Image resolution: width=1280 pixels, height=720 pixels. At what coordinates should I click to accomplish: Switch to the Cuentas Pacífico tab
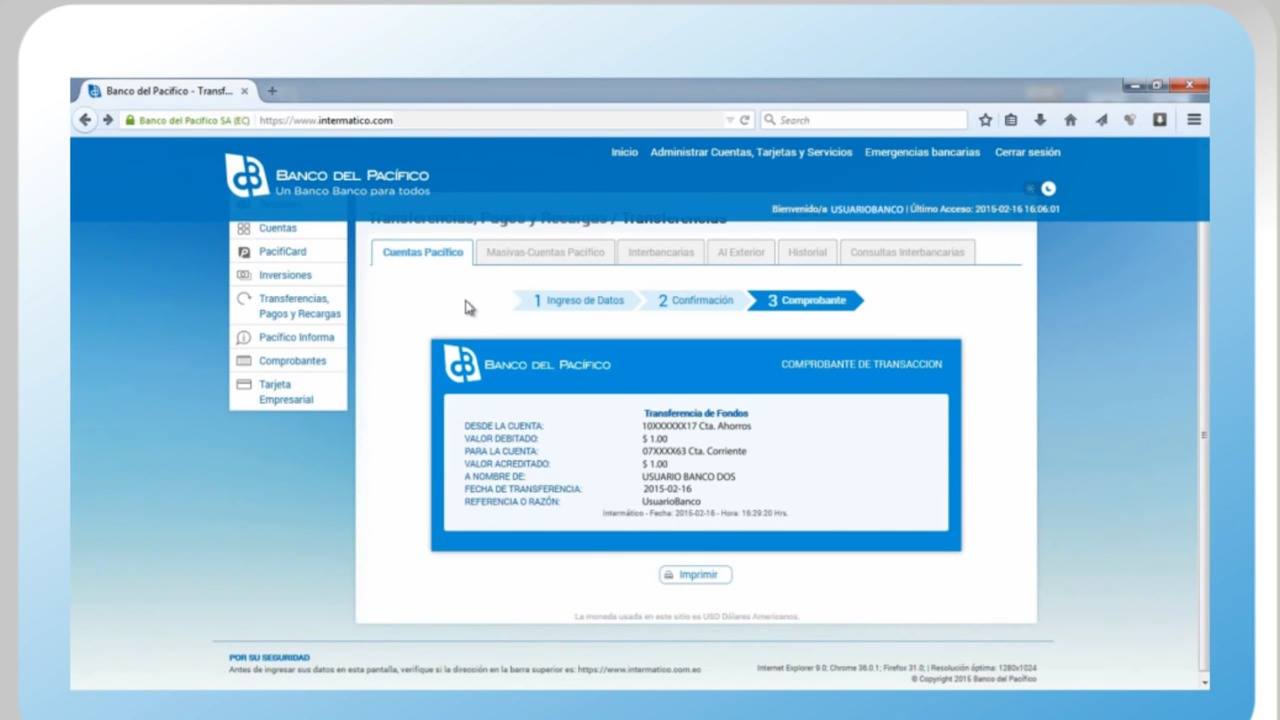(422, 252)
